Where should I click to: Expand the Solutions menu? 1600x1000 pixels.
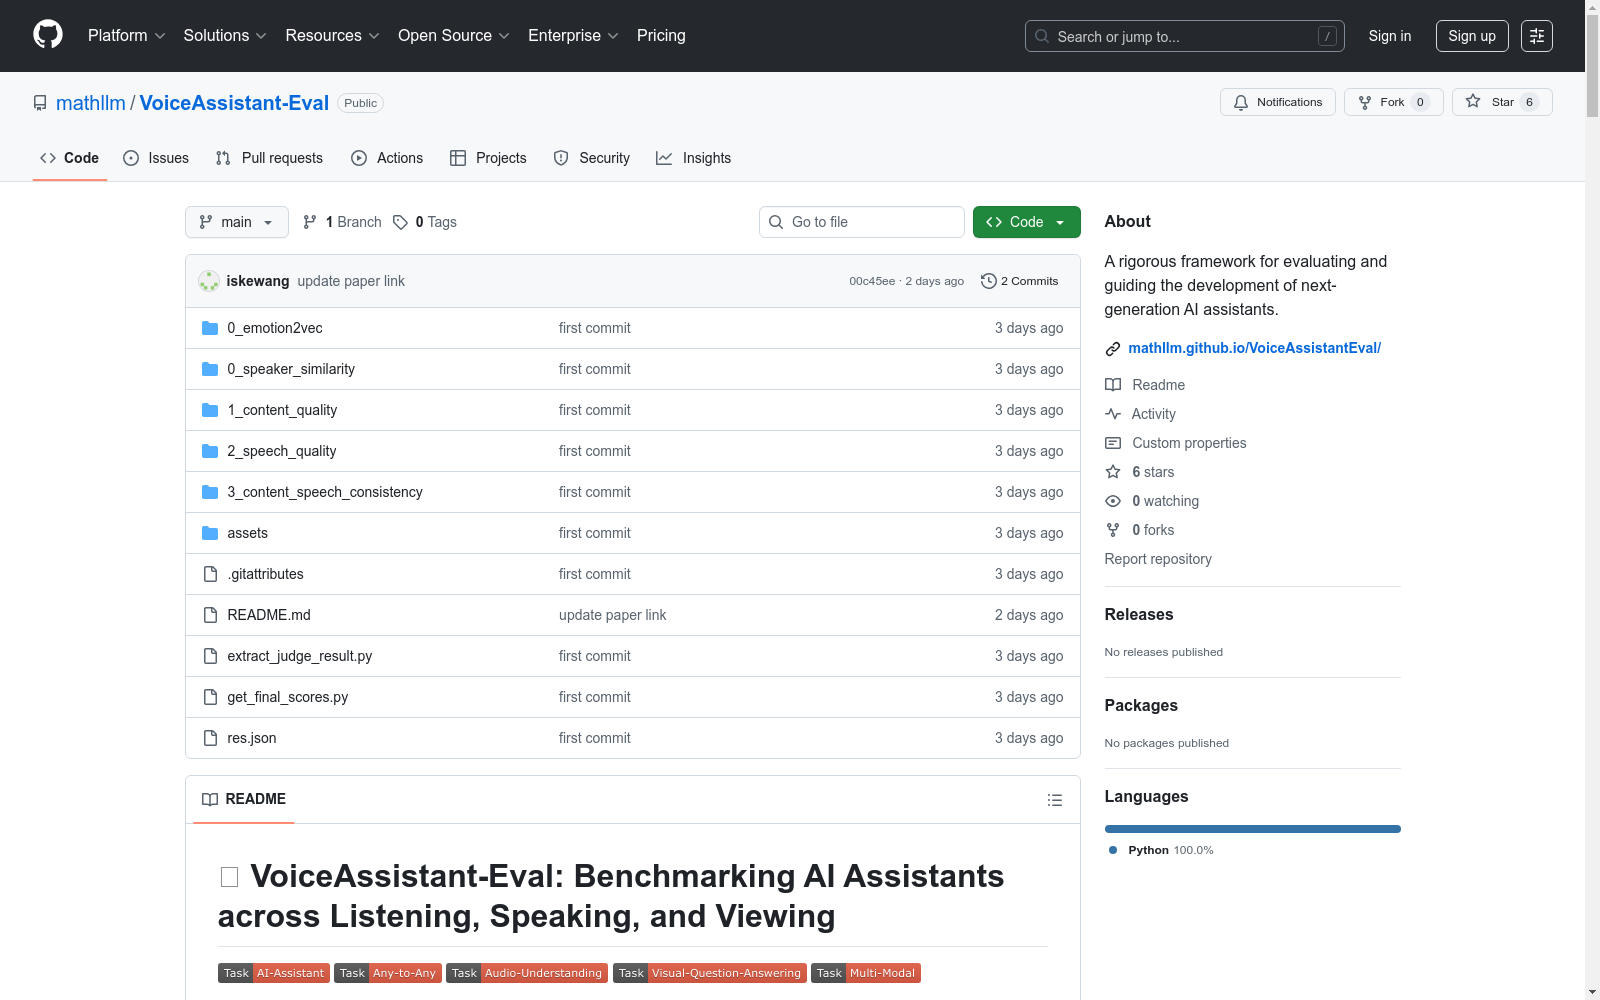click(225, 36)
